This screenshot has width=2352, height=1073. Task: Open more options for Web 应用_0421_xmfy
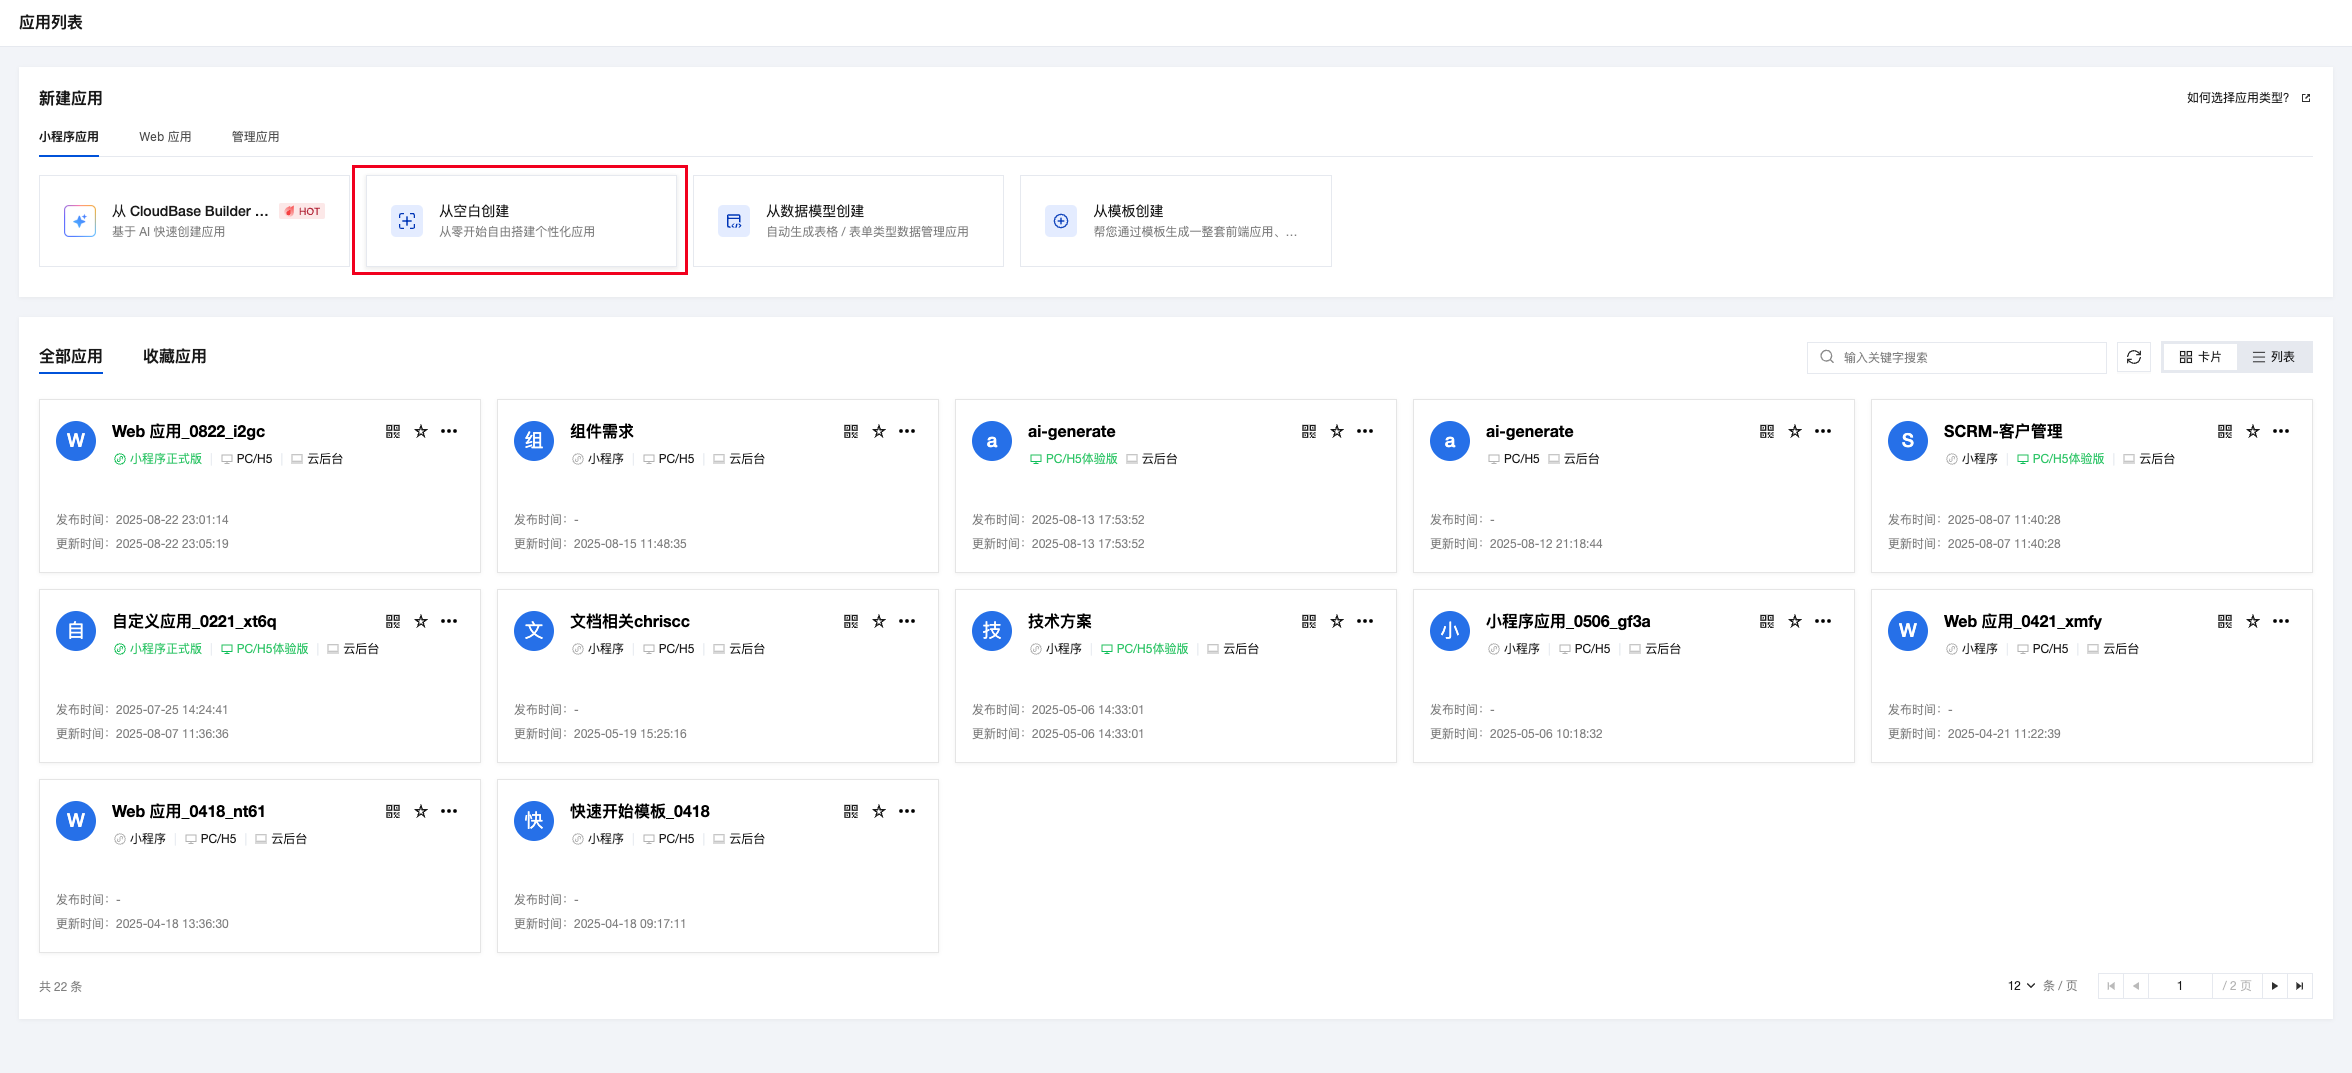[x=2281, y=621]
